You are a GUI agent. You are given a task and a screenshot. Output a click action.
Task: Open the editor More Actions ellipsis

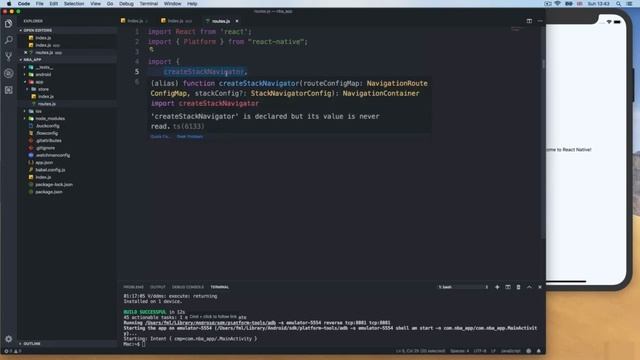(x=540, y=21)
